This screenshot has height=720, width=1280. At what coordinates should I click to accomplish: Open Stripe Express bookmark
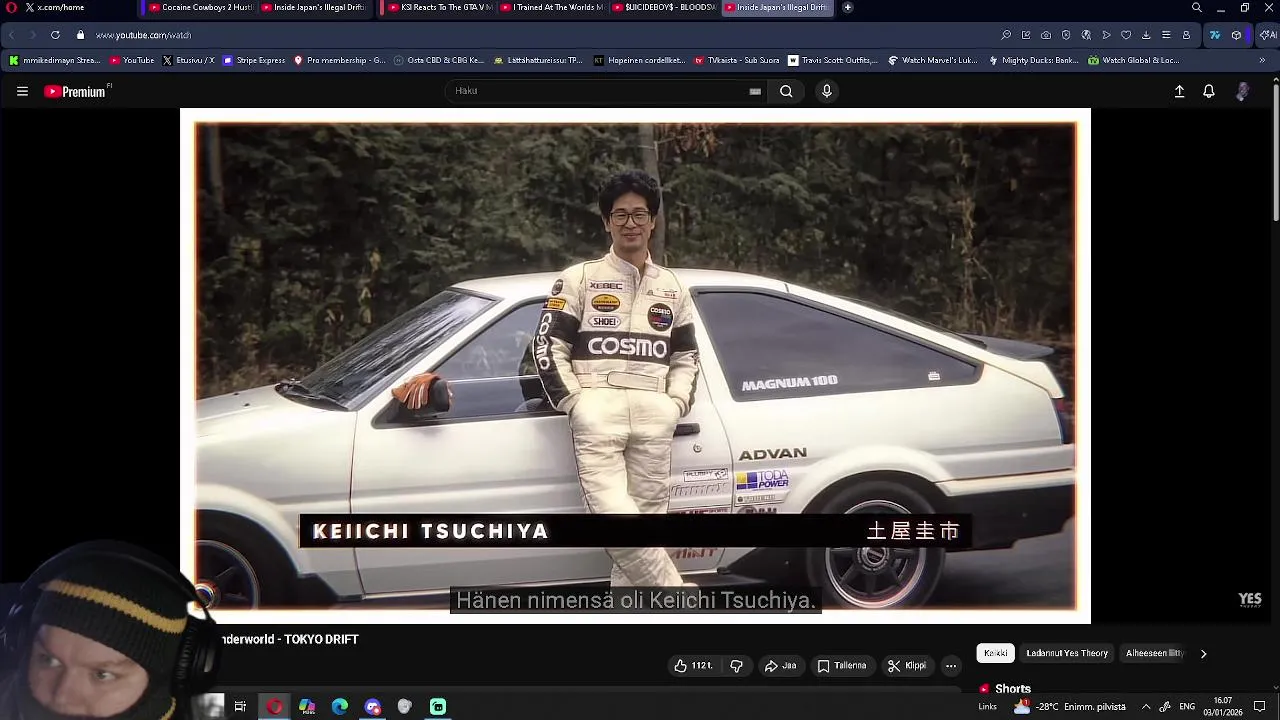click(x=254, y=60)
